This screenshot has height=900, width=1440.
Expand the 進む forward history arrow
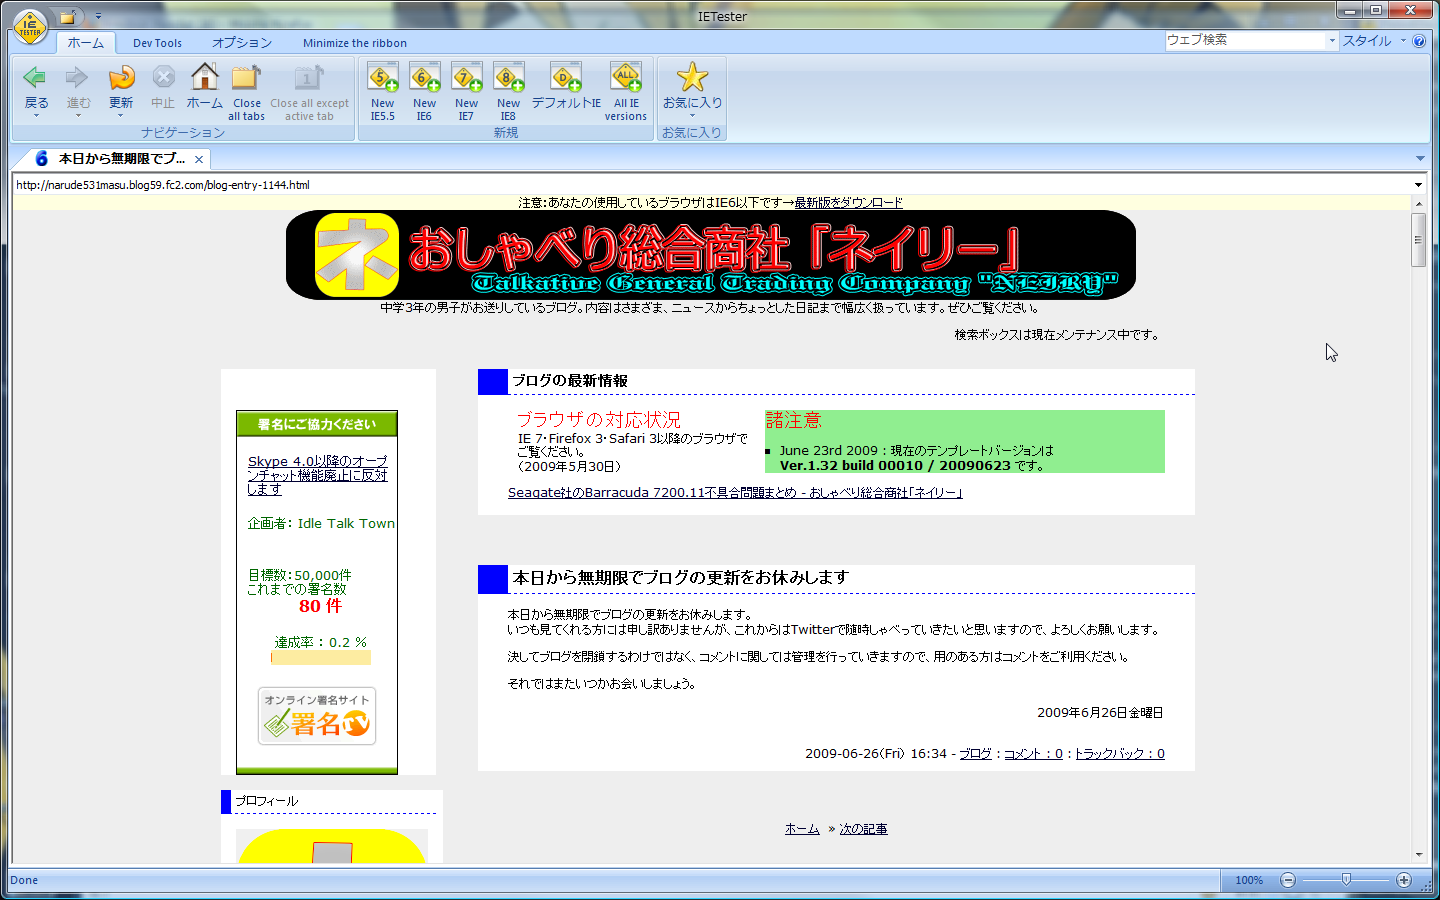pos(78,116)
